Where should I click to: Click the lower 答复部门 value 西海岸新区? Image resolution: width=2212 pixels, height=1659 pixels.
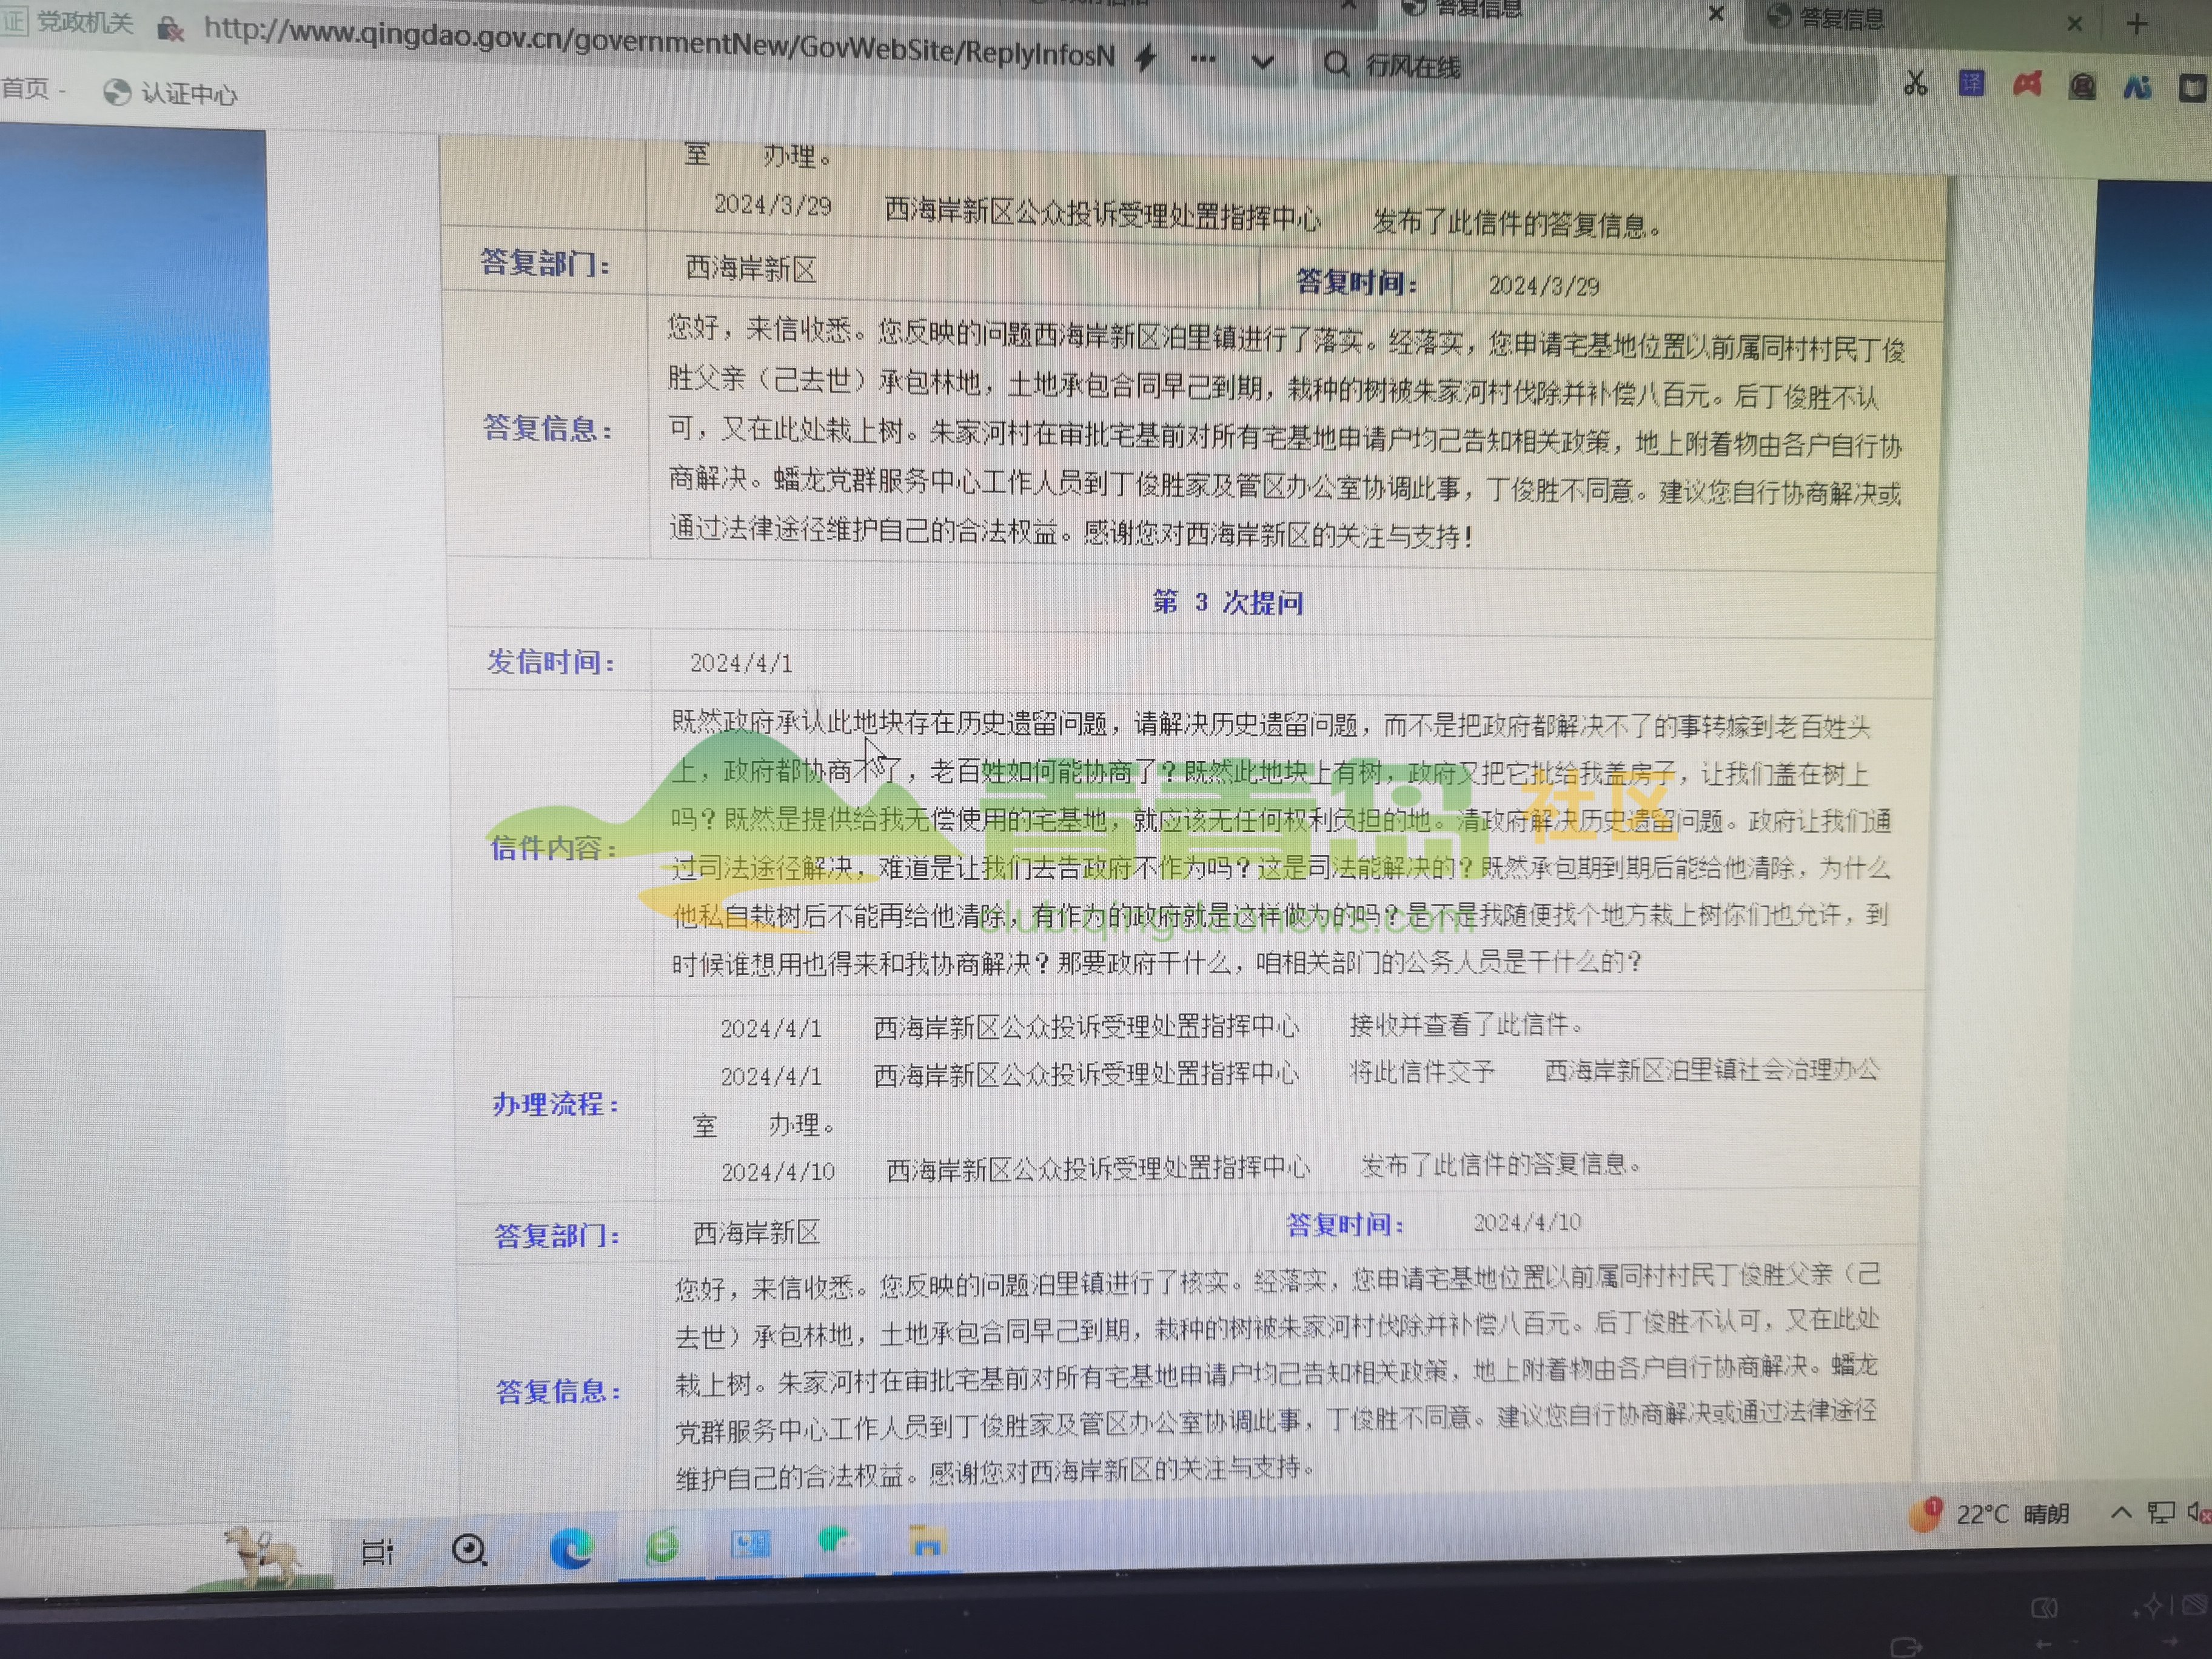pos(756,1233)
